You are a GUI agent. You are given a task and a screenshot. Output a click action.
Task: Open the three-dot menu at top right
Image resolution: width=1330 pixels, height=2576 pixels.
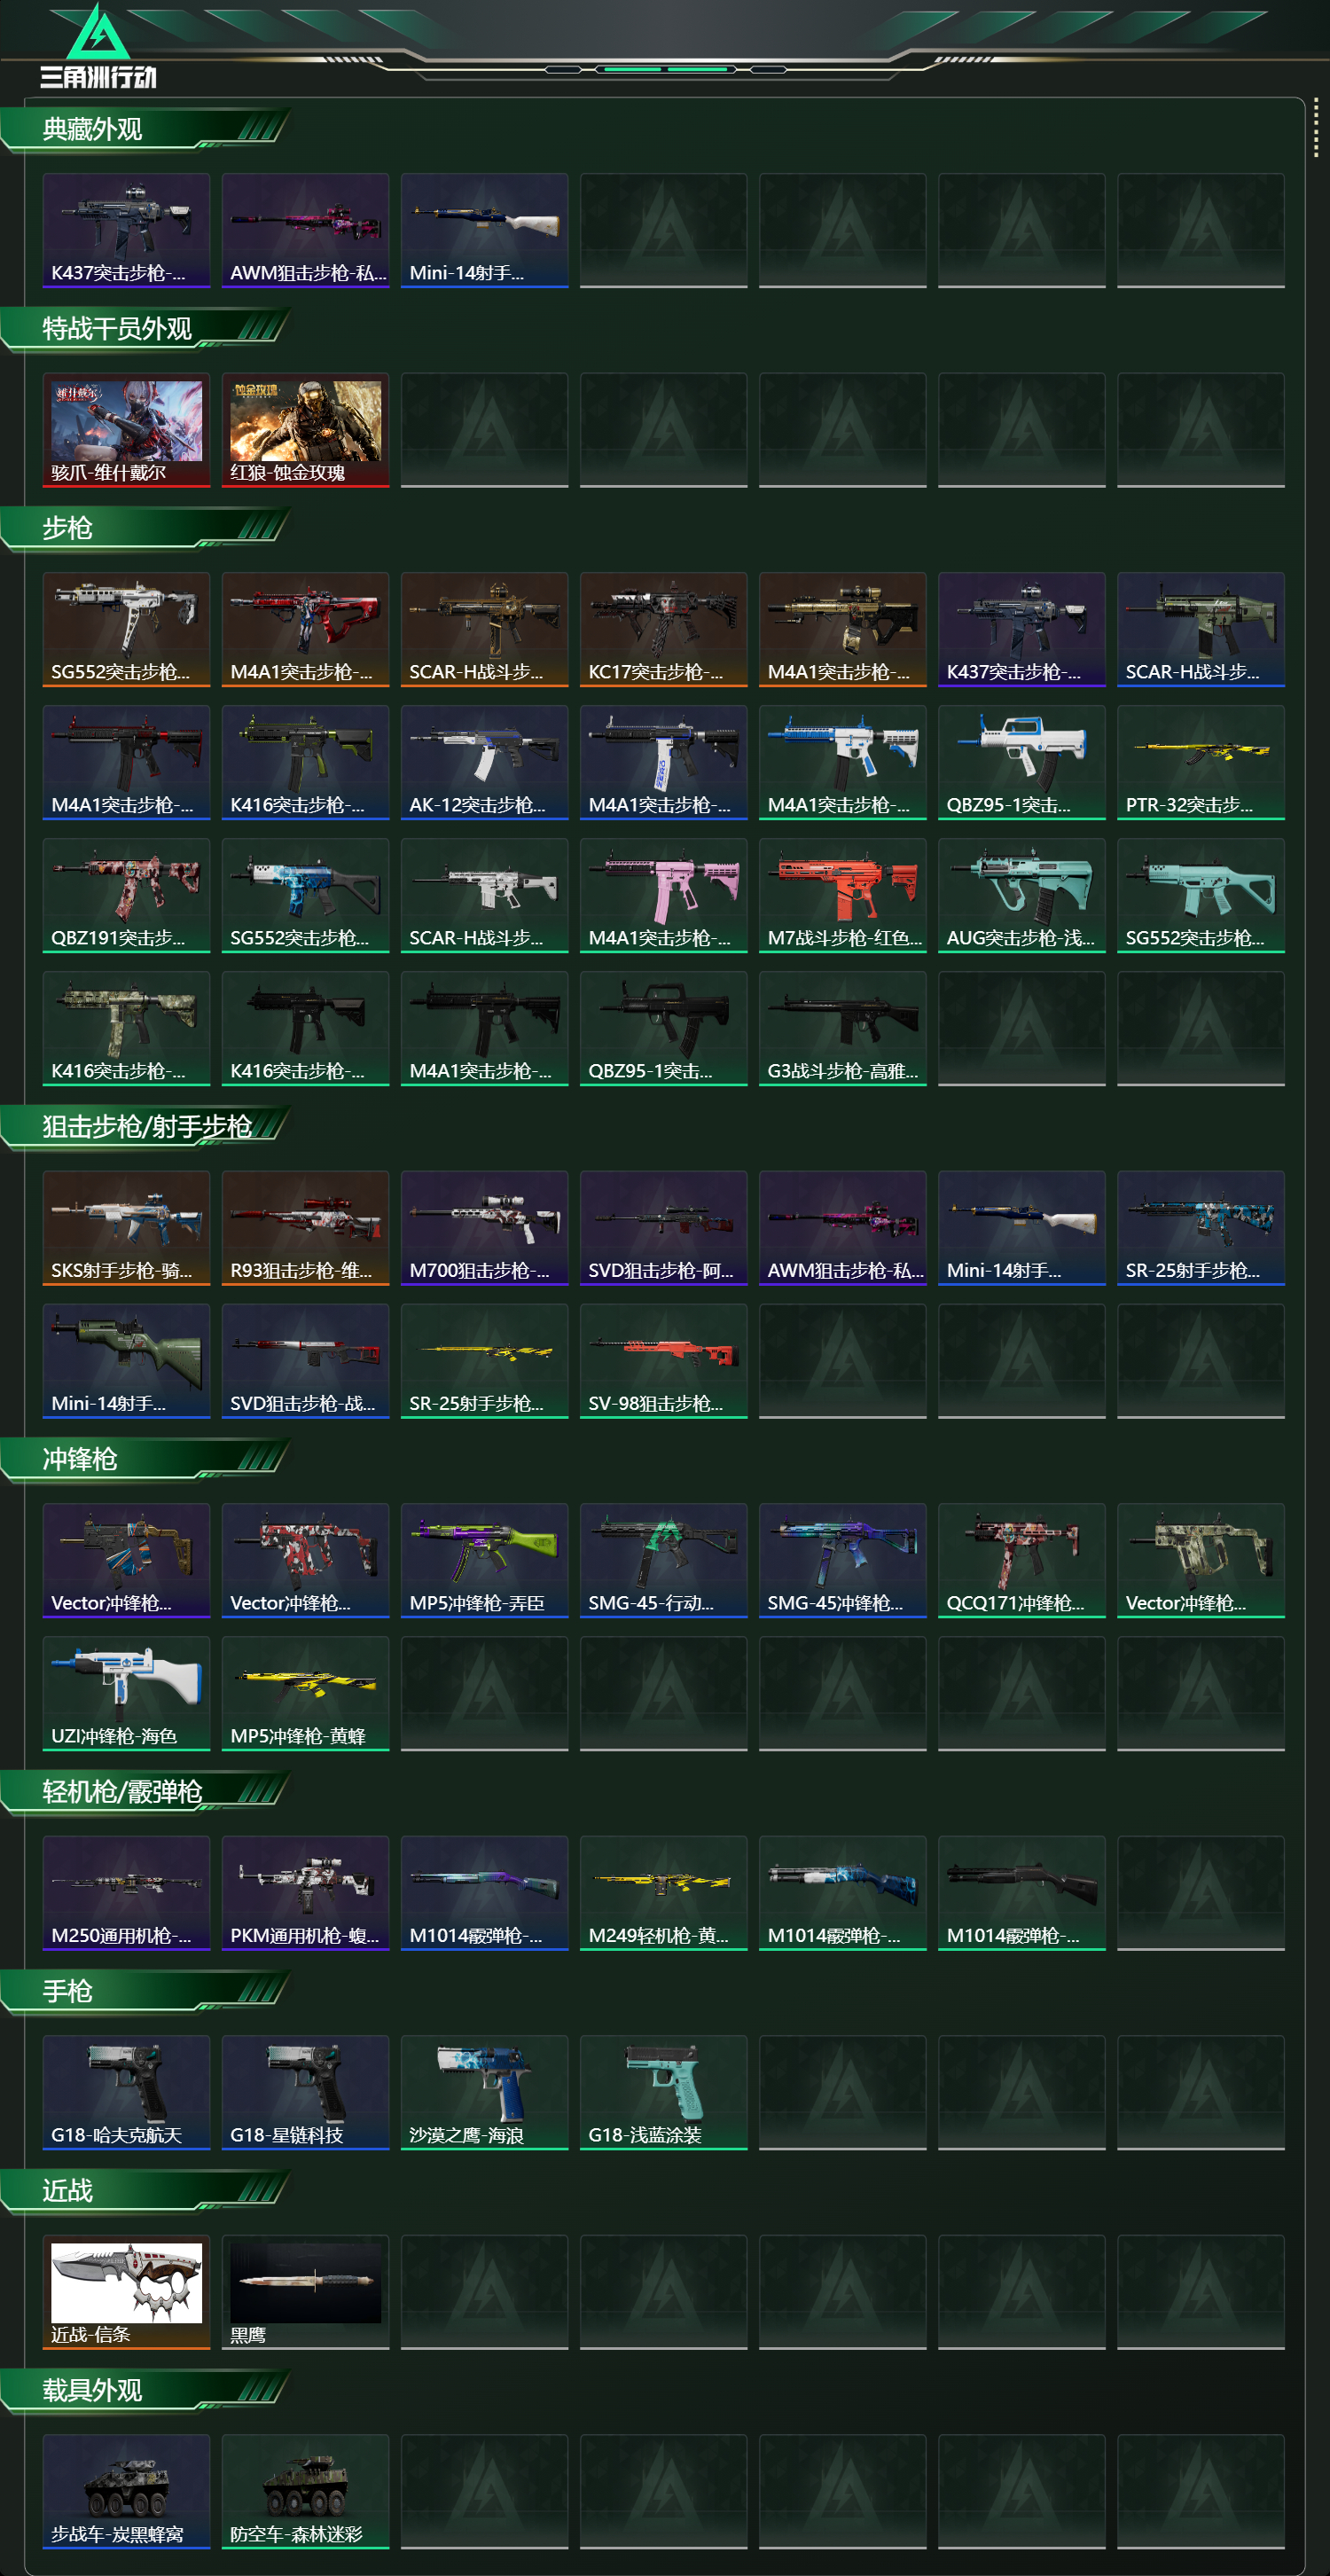pos(1315,127)
